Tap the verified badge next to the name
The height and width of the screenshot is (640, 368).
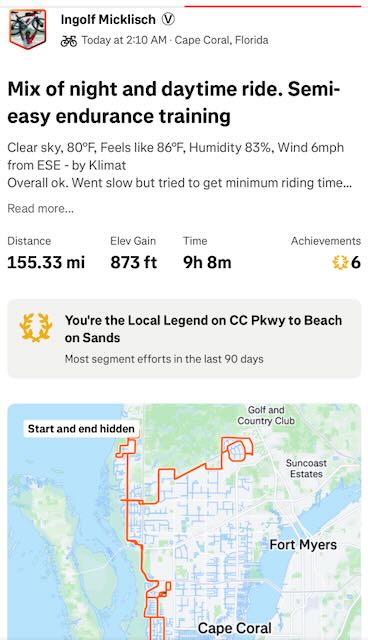[x=168, y=19]
